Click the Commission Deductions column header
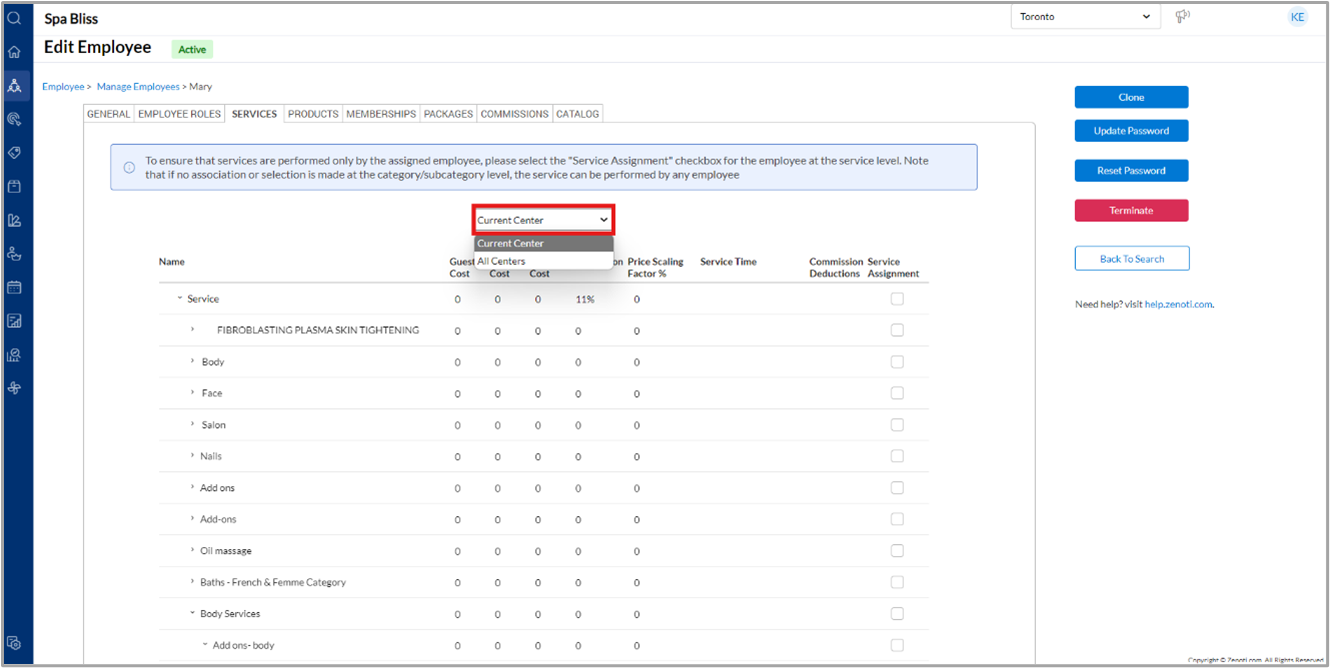1330x668 pixels. point(835,267)
